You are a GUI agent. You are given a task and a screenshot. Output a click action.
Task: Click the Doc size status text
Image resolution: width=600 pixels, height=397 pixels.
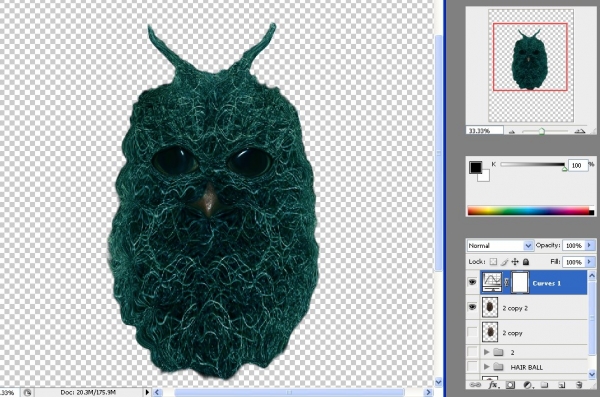88,392
